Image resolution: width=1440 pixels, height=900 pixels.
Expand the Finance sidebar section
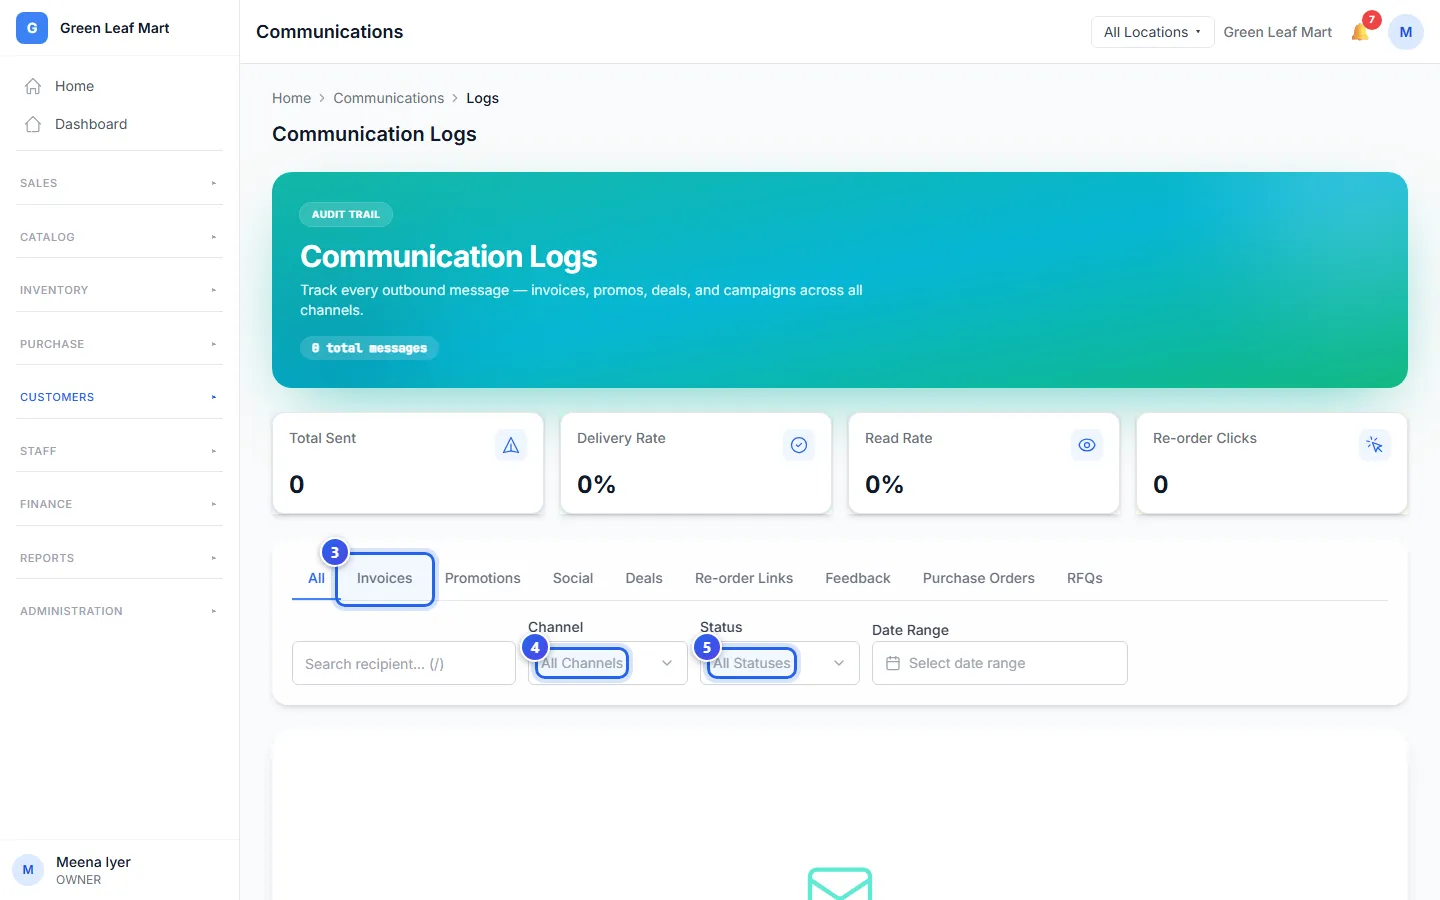click(x=119, y=504)
